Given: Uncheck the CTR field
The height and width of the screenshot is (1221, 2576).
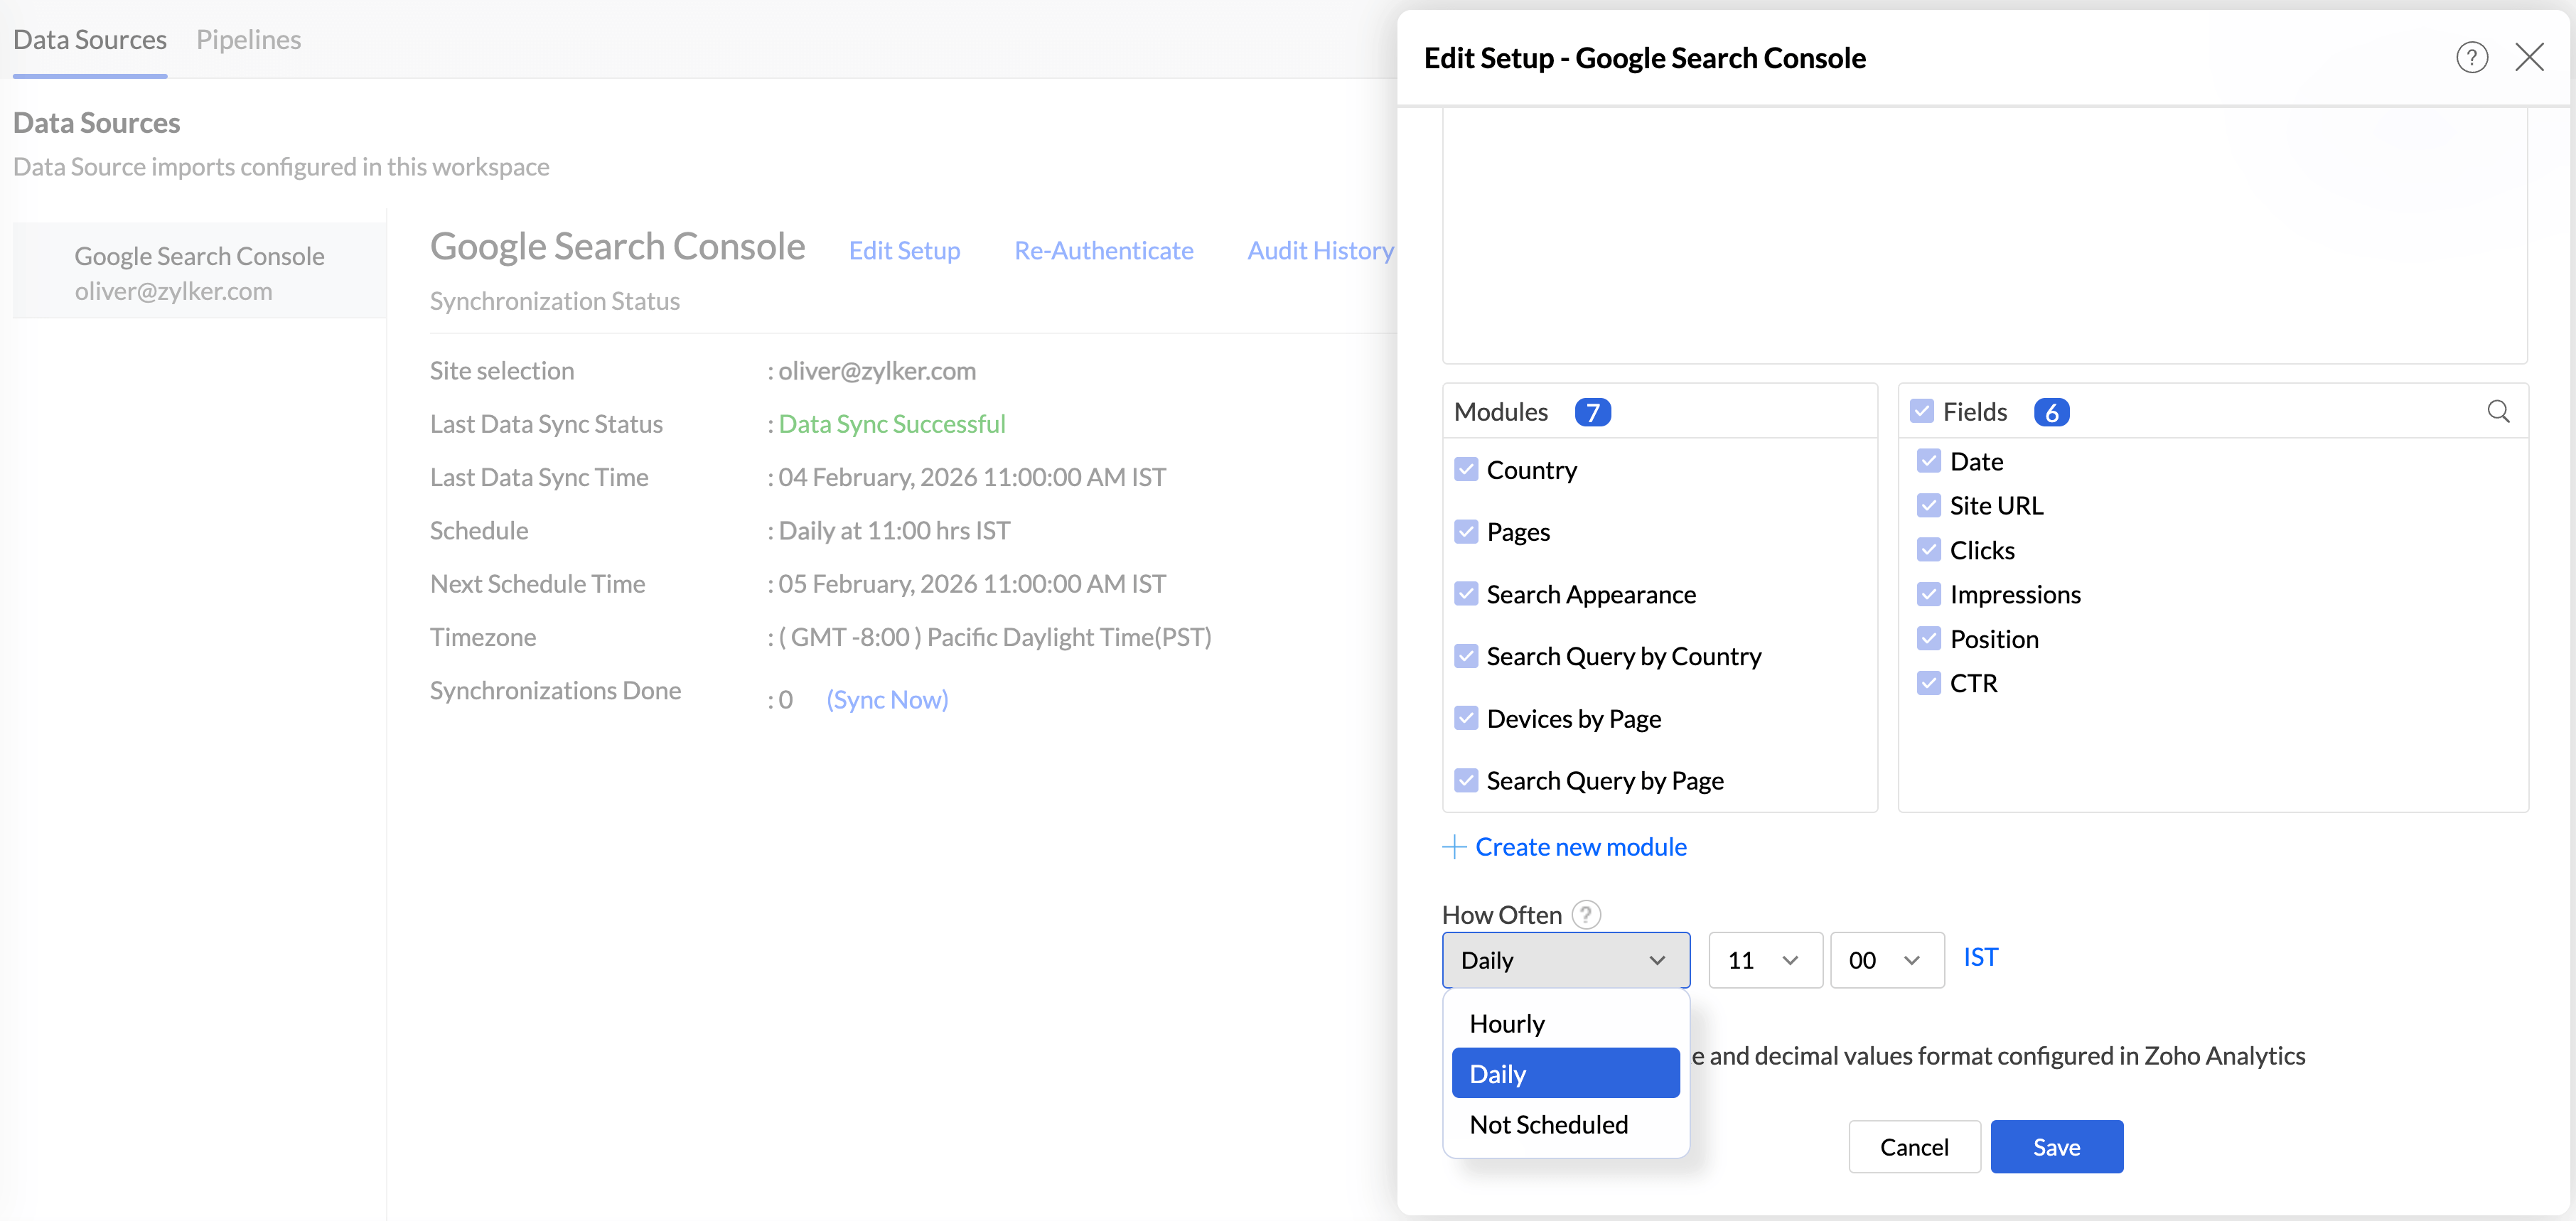Looking at the screenshot, I should click(x=1930, y=682).
